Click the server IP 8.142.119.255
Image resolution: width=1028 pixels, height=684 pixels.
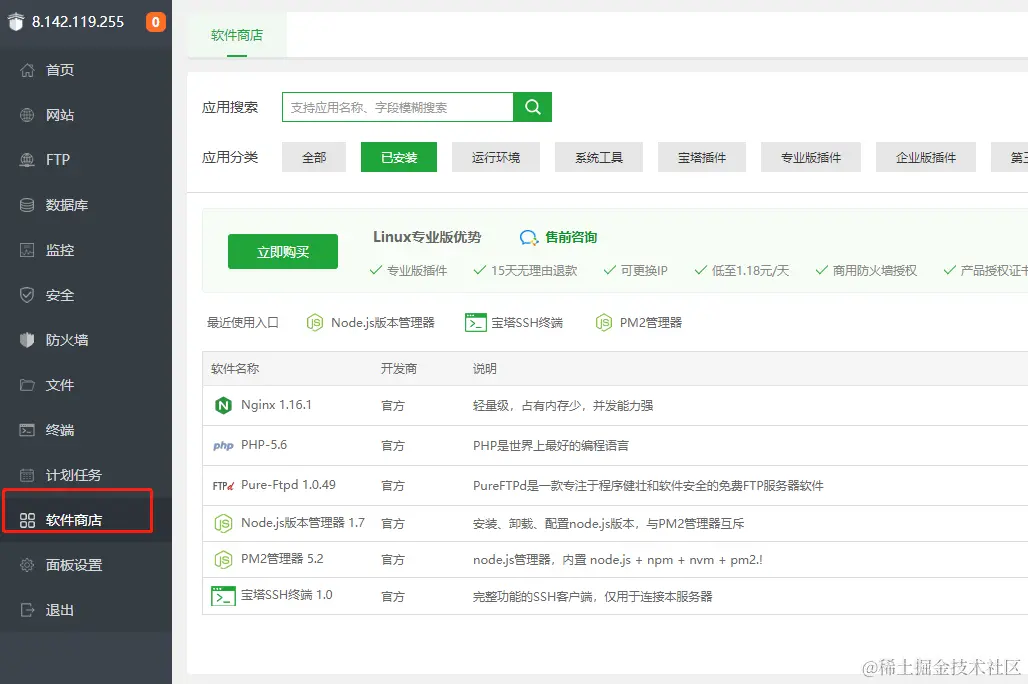(x=78, y=22)
